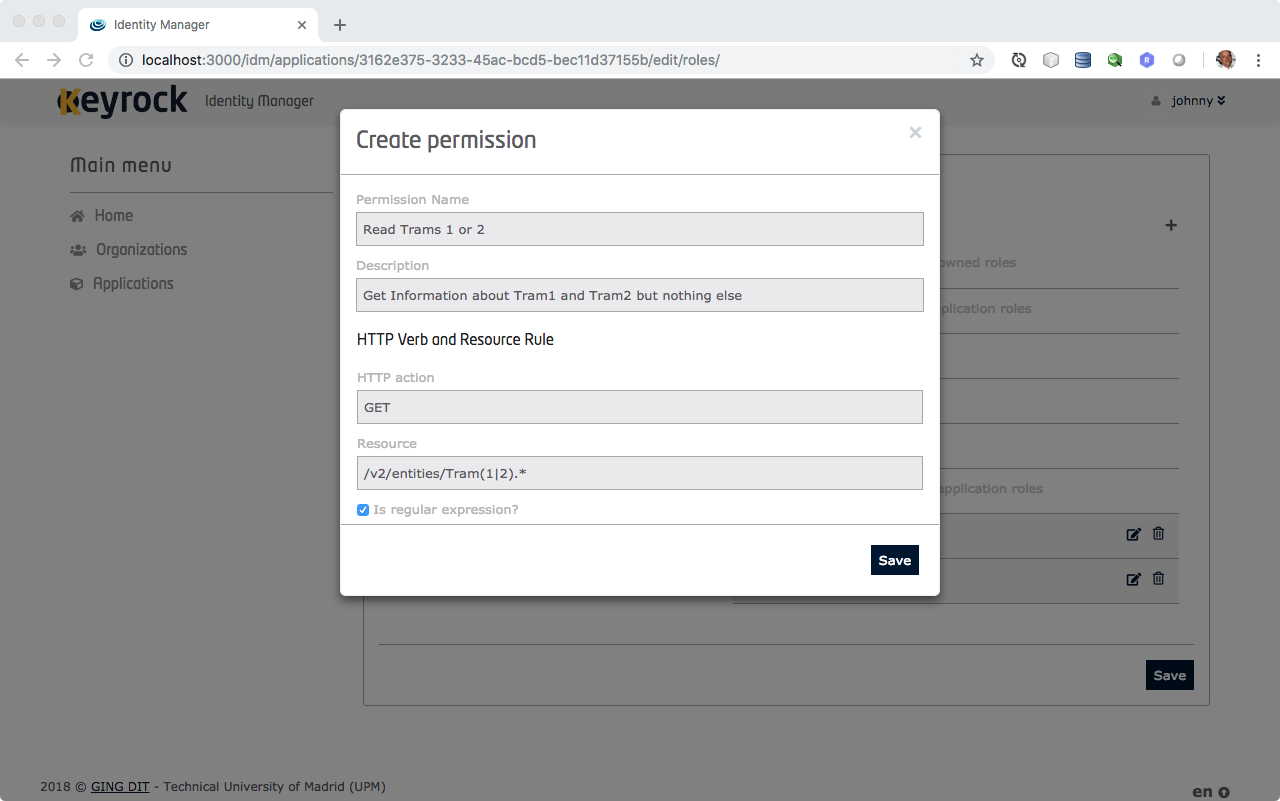
Task: Click the Keyrock logo
Action: click(122, 101)
